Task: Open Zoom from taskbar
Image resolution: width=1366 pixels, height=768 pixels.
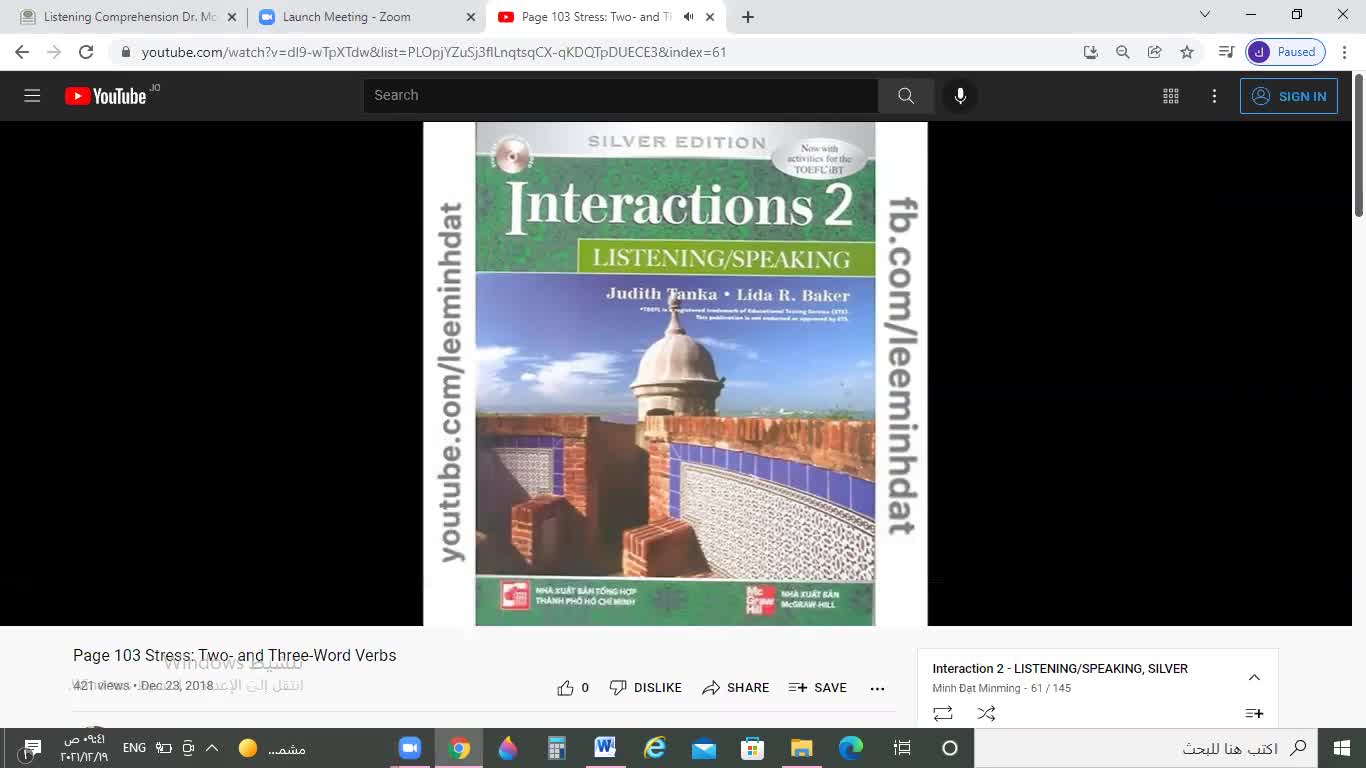Action: click(x=409, y=748)
